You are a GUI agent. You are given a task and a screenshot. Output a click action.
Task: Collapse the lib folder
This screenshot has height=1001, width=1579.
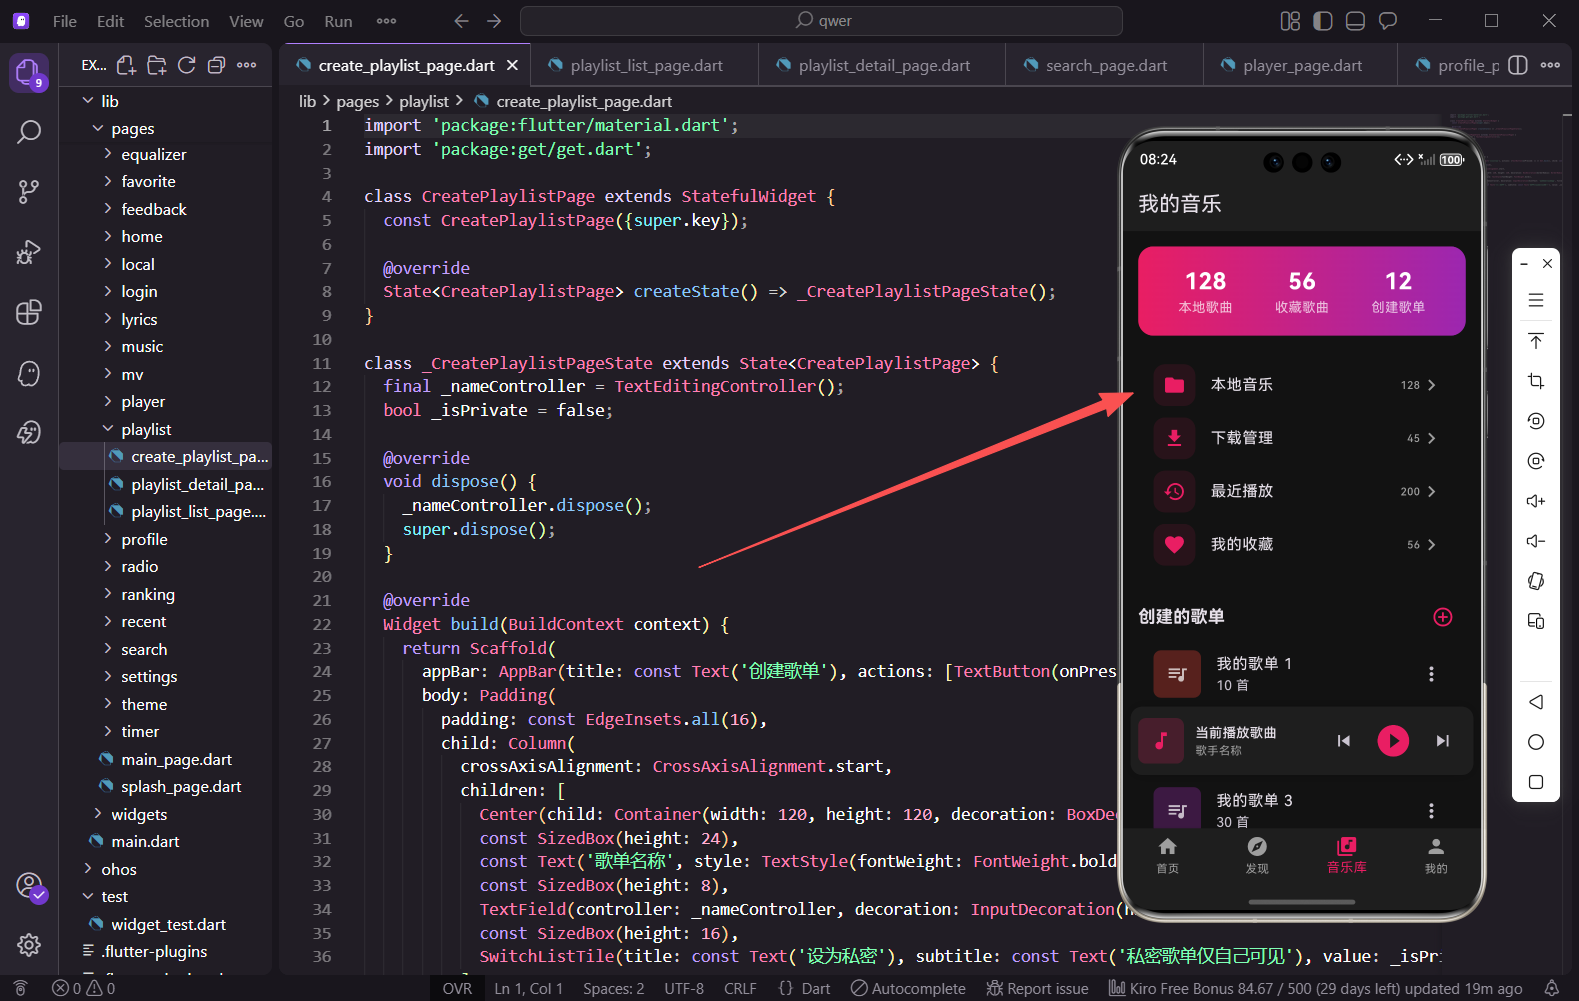tap(109, 101)
